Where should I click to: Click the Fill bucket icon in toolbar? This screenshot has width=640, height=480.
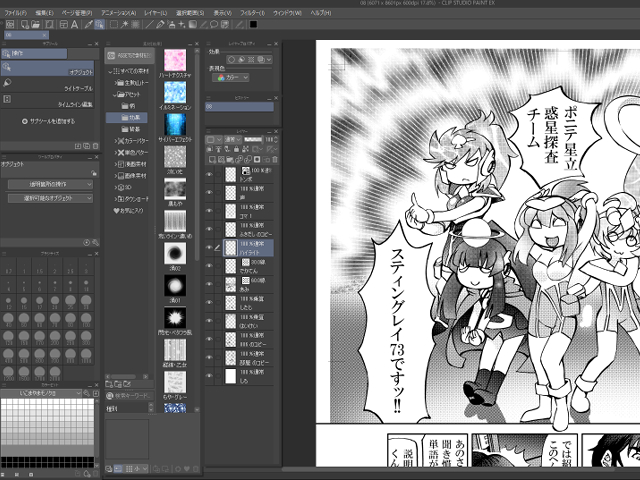tap(168, 23)
